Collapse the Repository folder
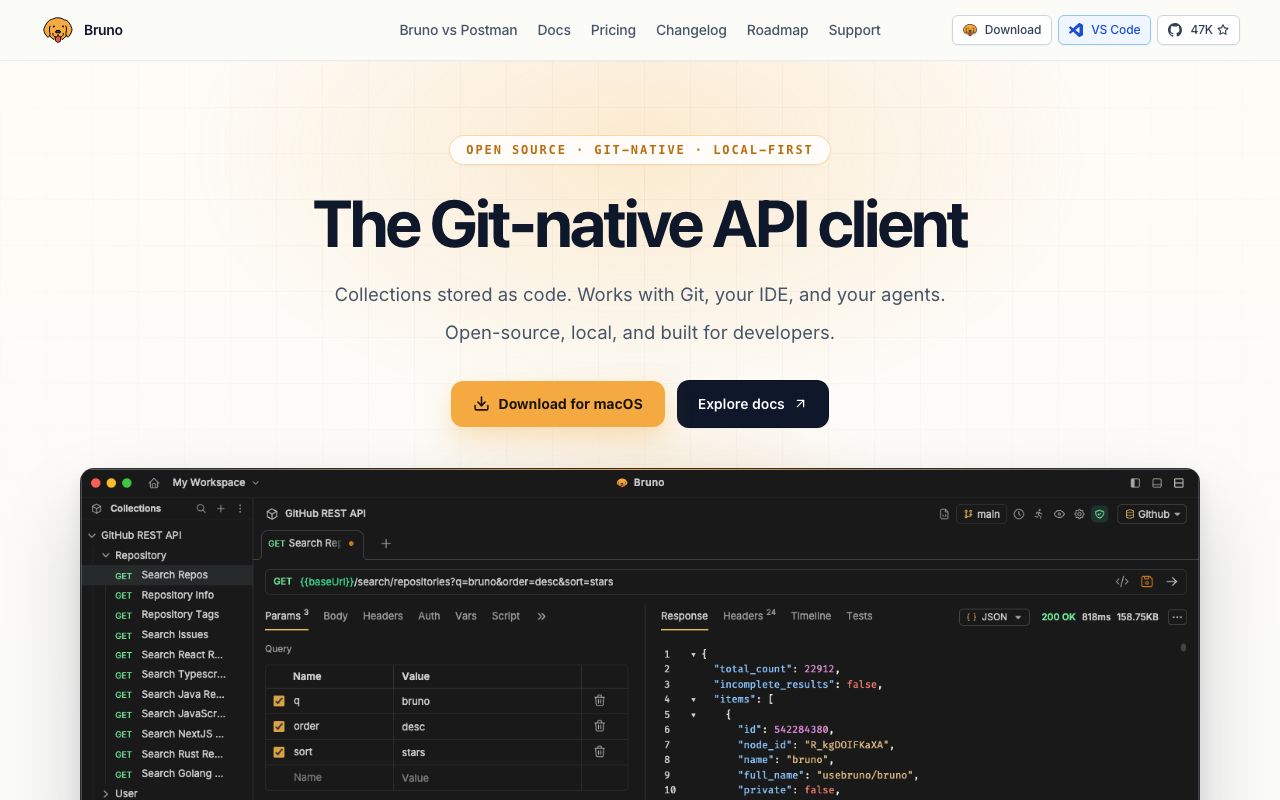 106,556
